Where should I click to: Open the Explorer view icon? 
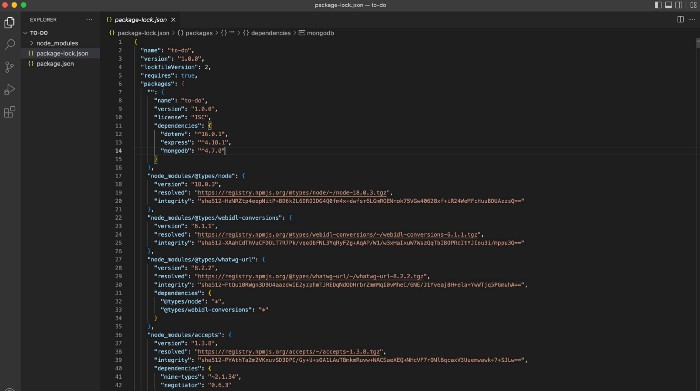(x=9, y=22)
